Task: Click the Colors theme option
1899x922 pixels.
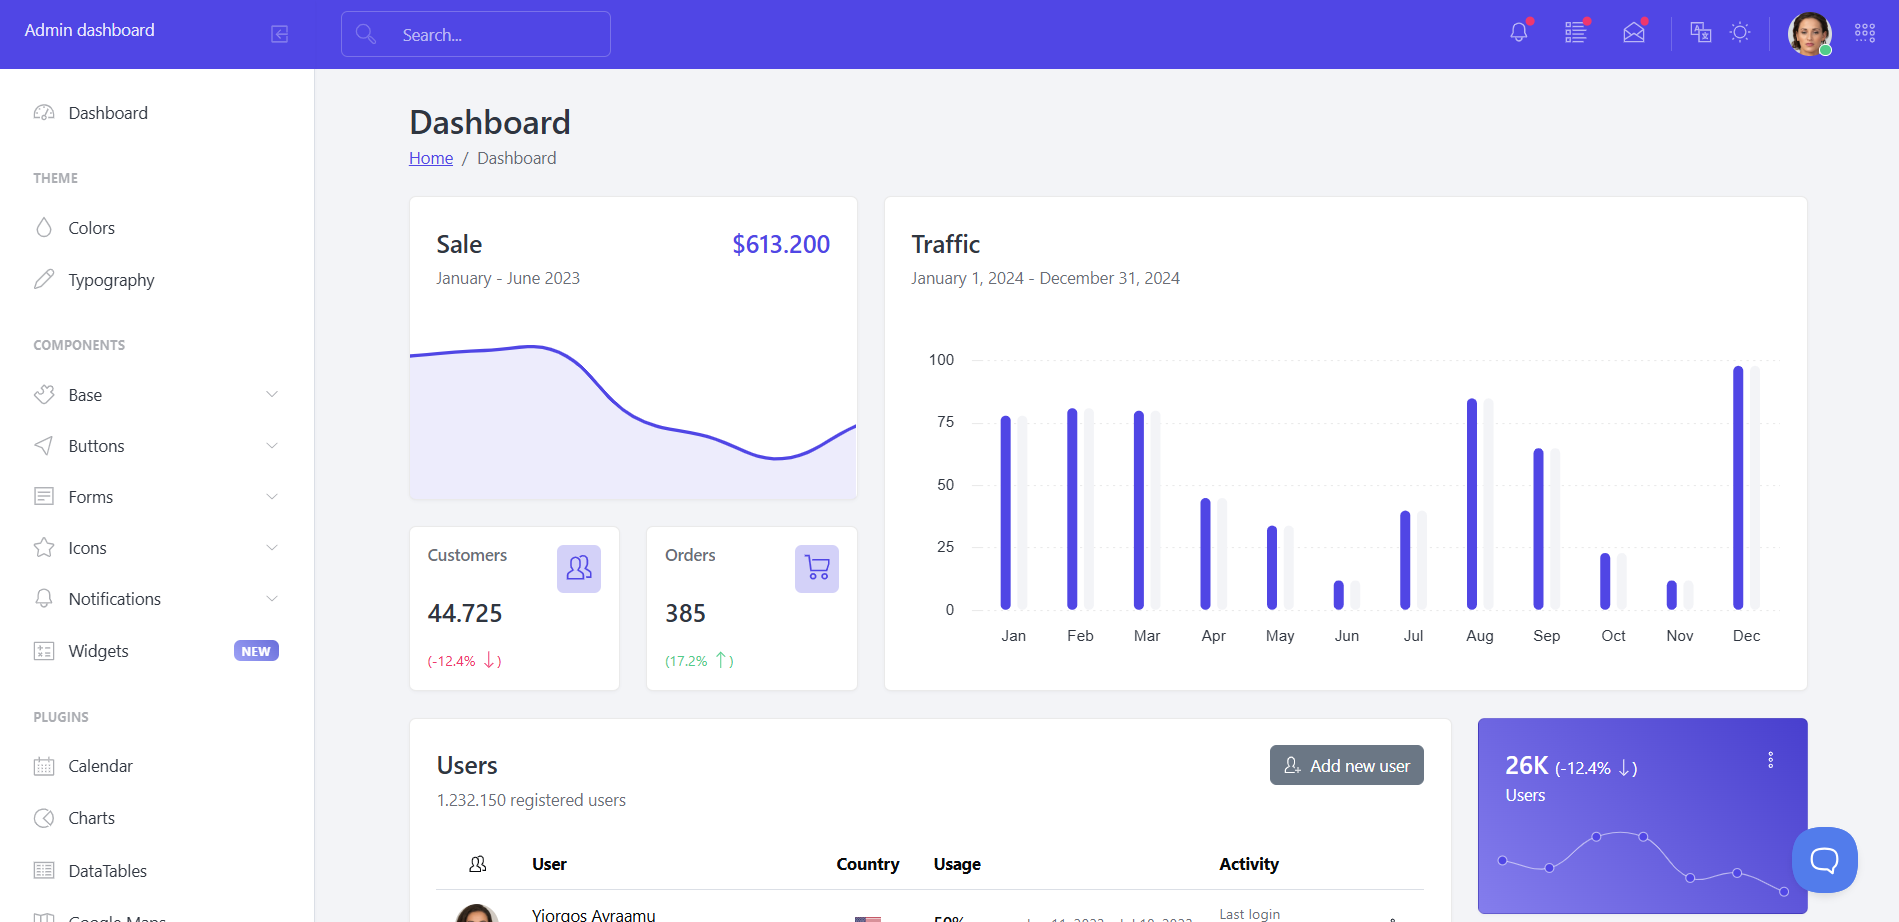Action: (x=90, y=227)
